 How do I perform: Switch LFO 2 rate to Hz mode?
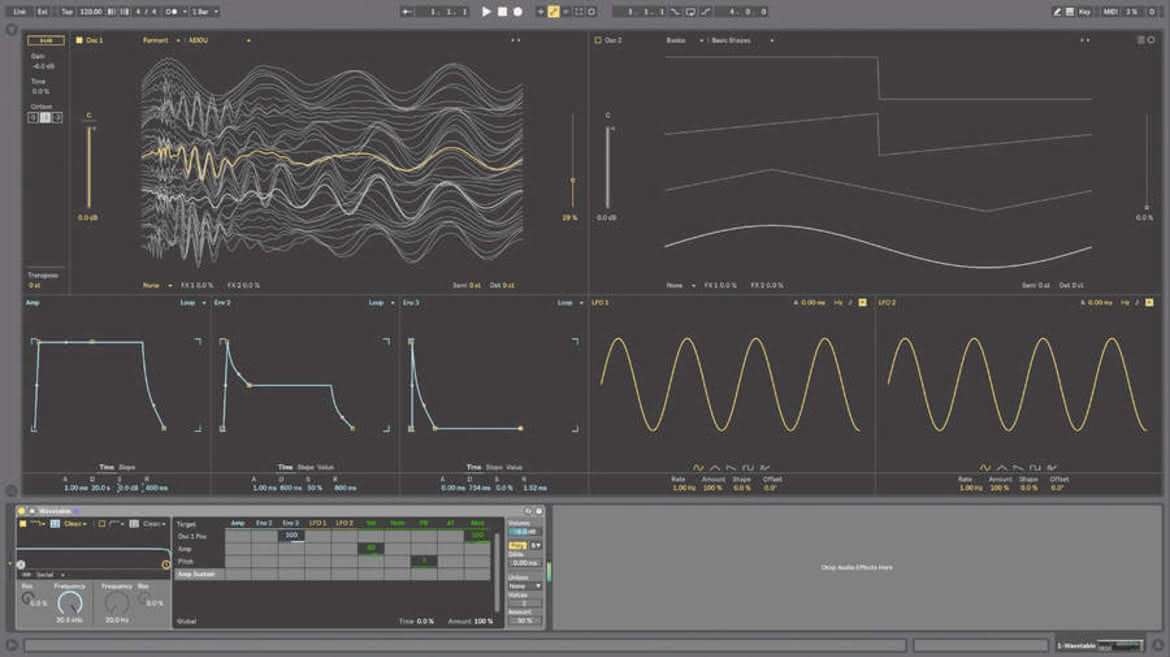1124,302
